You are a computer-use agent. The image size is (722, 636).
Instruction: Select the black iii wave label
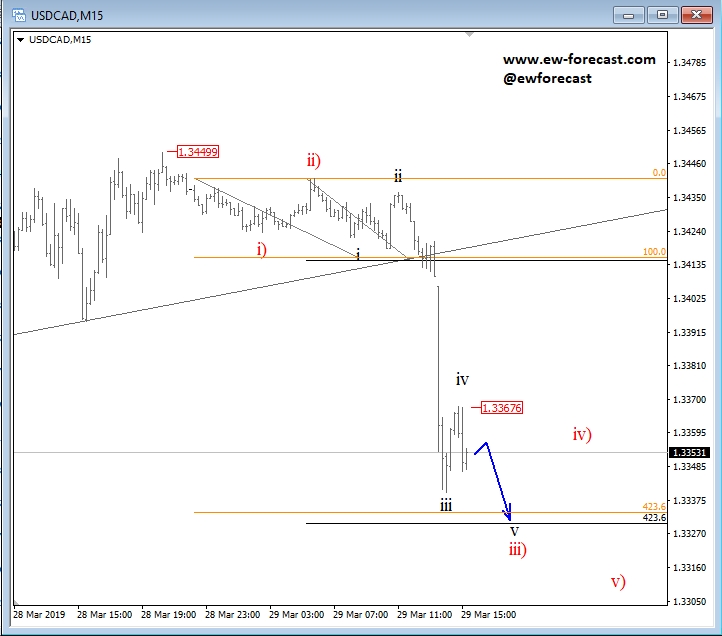coord(446,505)
